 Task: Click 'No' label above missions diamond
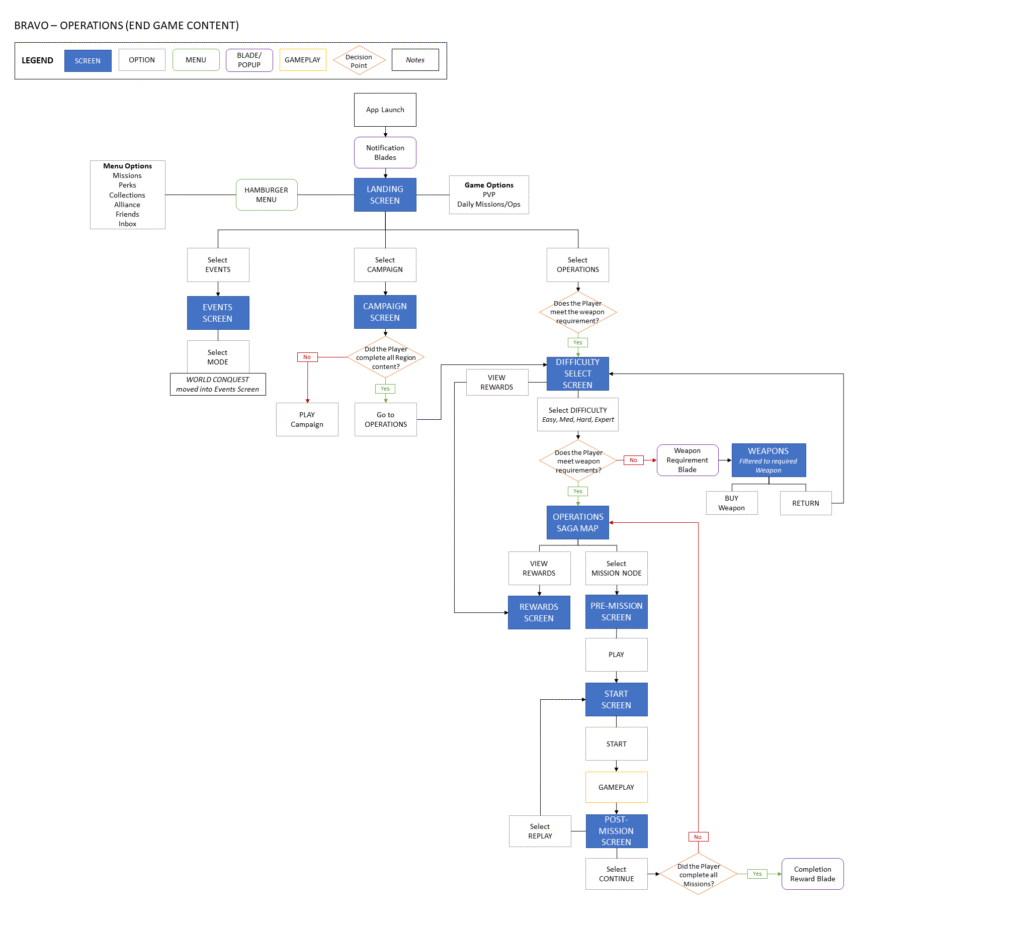click(698, 837)
